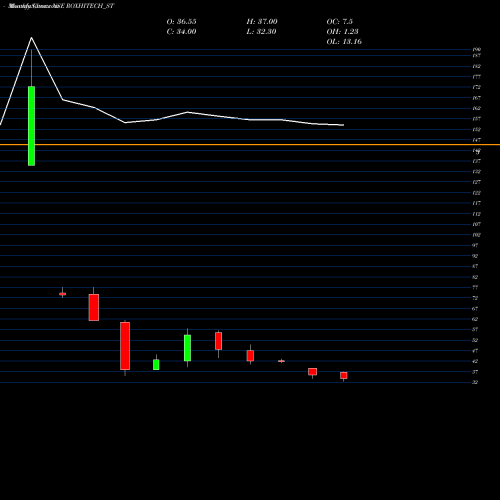Select the red candlestick spanning 47 to 55

(x=219, y=341)
